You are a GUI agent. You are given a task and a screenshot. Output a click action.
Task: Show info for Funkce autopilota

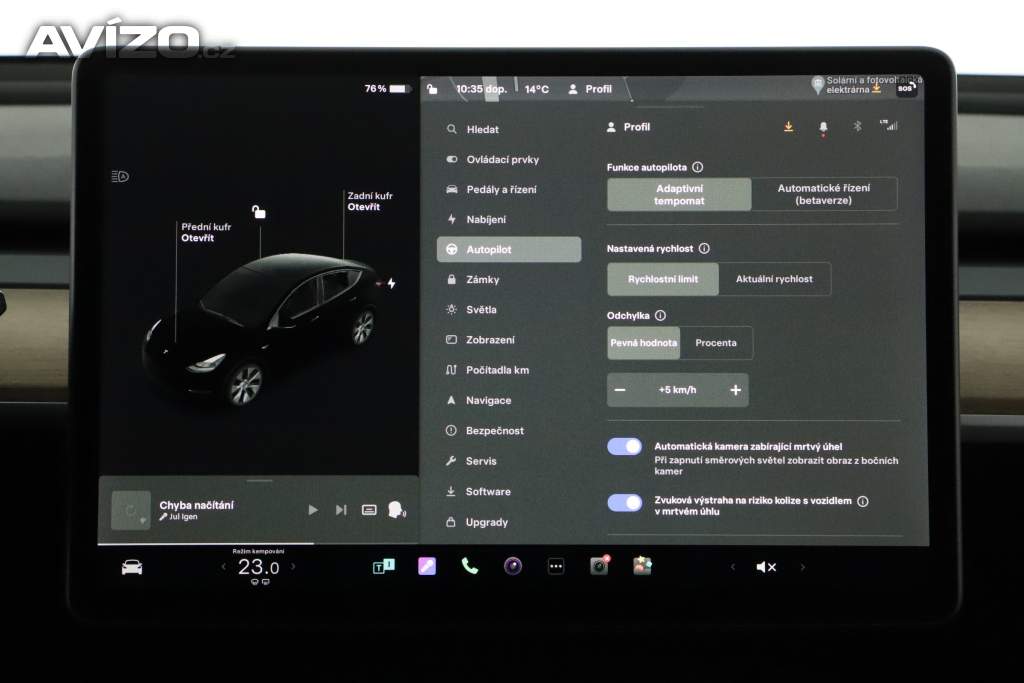click(697, 167)
